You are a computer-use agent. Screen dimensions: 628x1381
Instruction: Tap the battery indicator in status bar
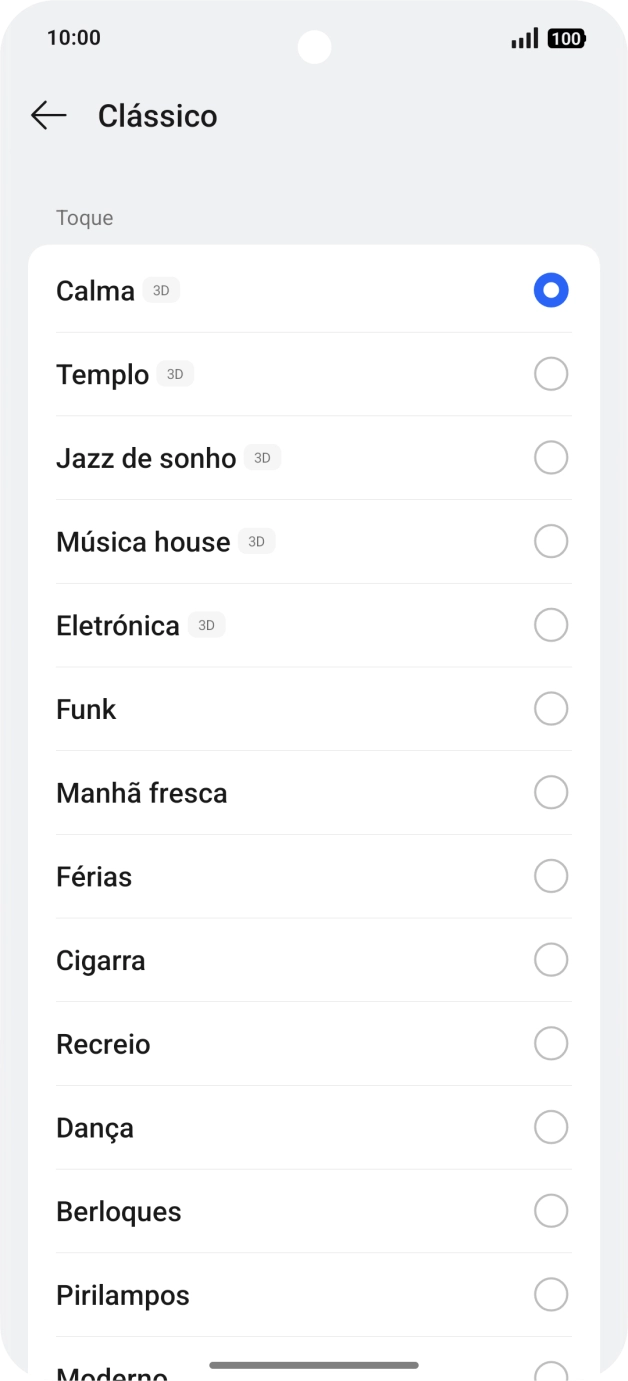567,38
